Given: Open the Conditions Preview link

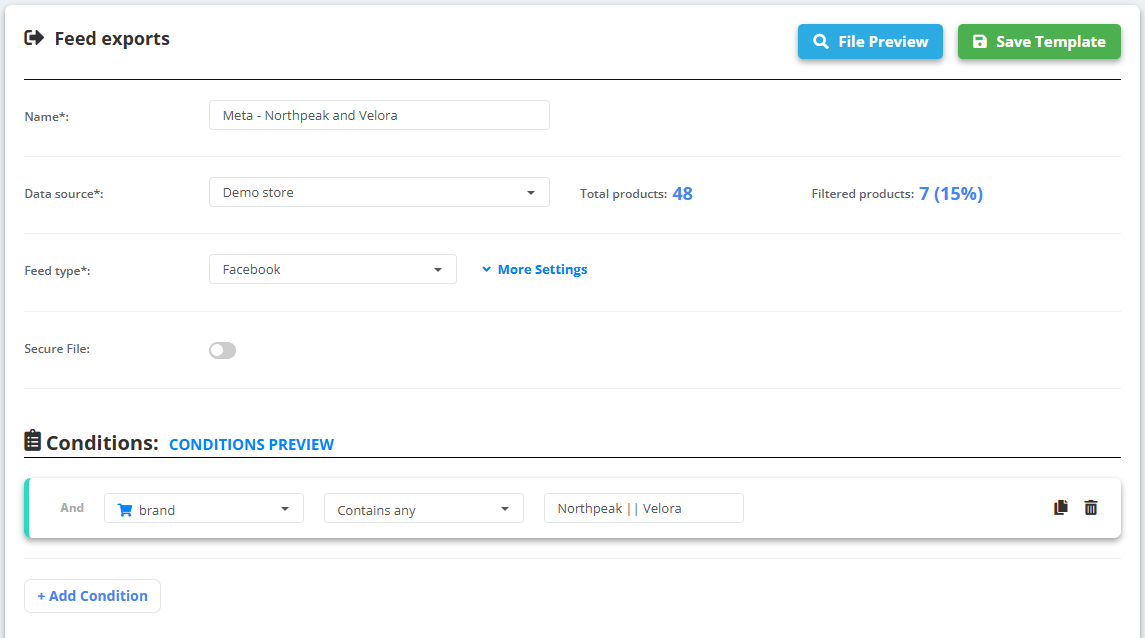Looking at the screenshot, I should pyautogui.click(x=251, y=445).
